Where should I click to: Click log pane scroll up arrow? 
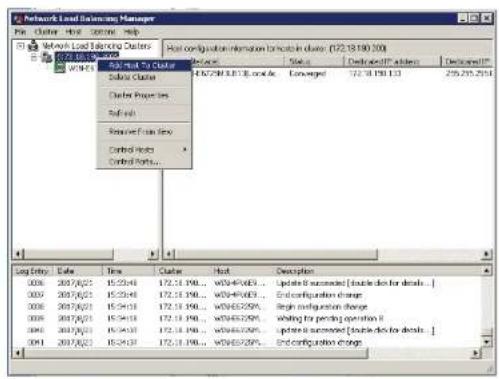487,271
